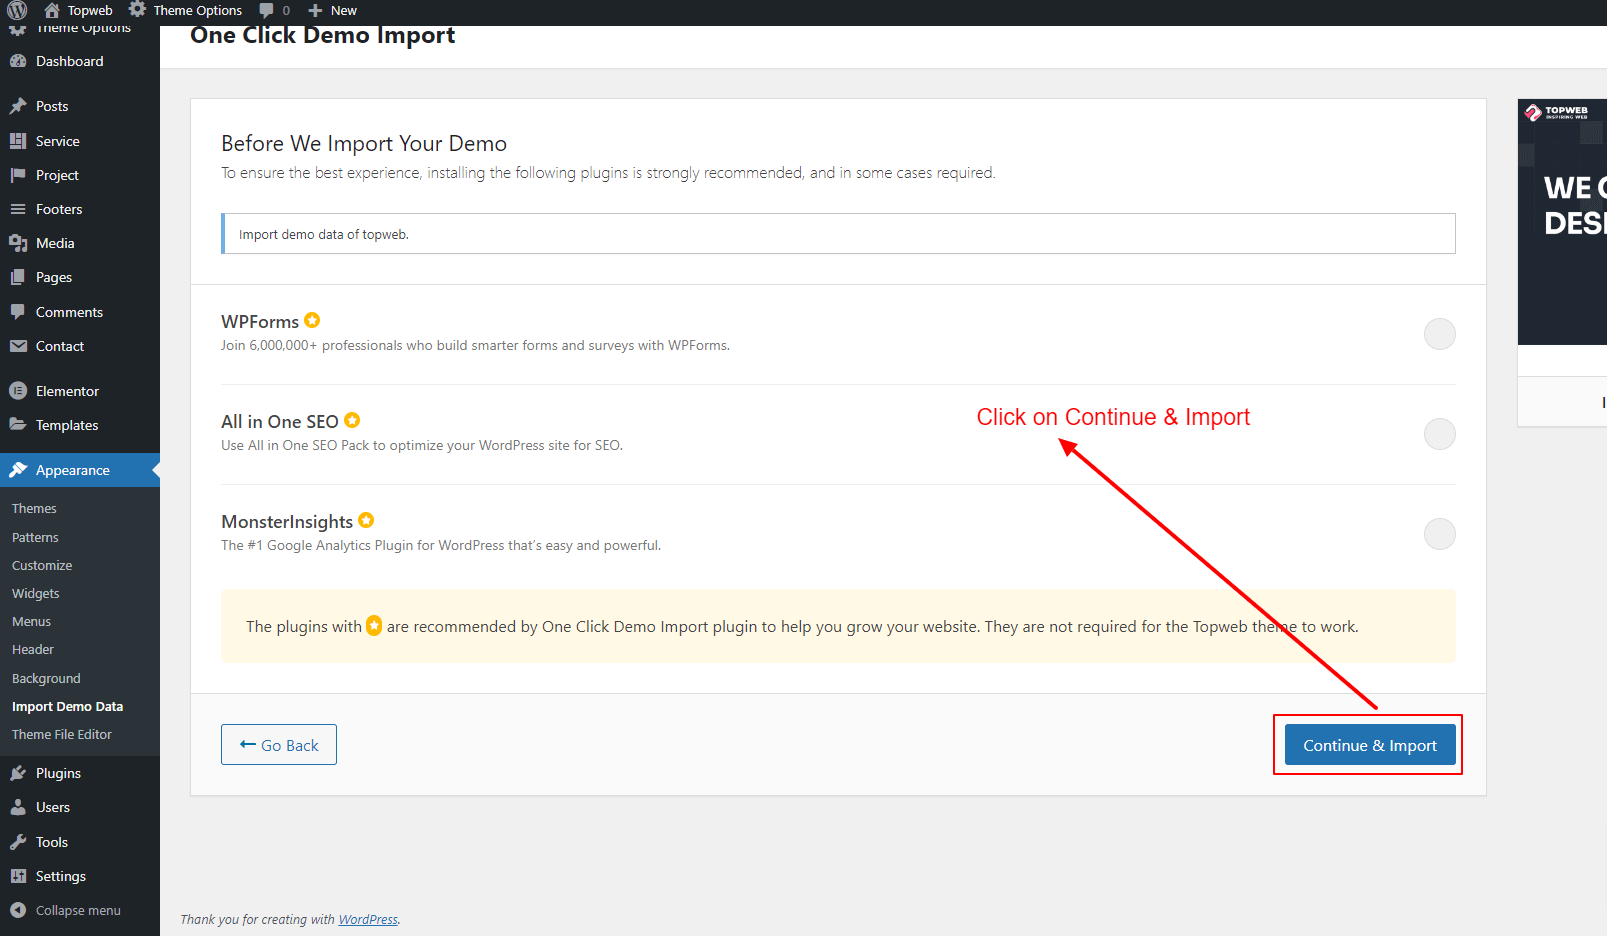Click the Go Back button
The width and height of the screenshot is (1607, 936).
[279, 745]
